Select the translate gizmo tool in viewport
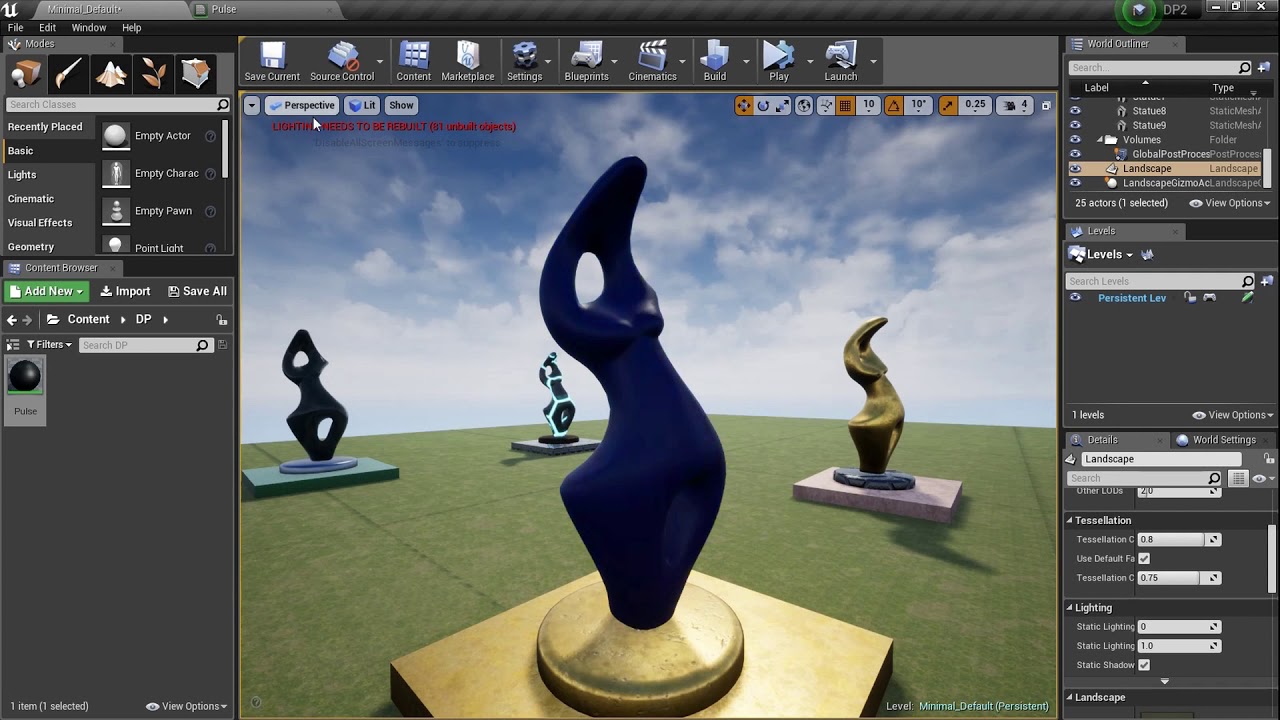This screenshot has width=1280, height=720. click(x=743, y=105)
